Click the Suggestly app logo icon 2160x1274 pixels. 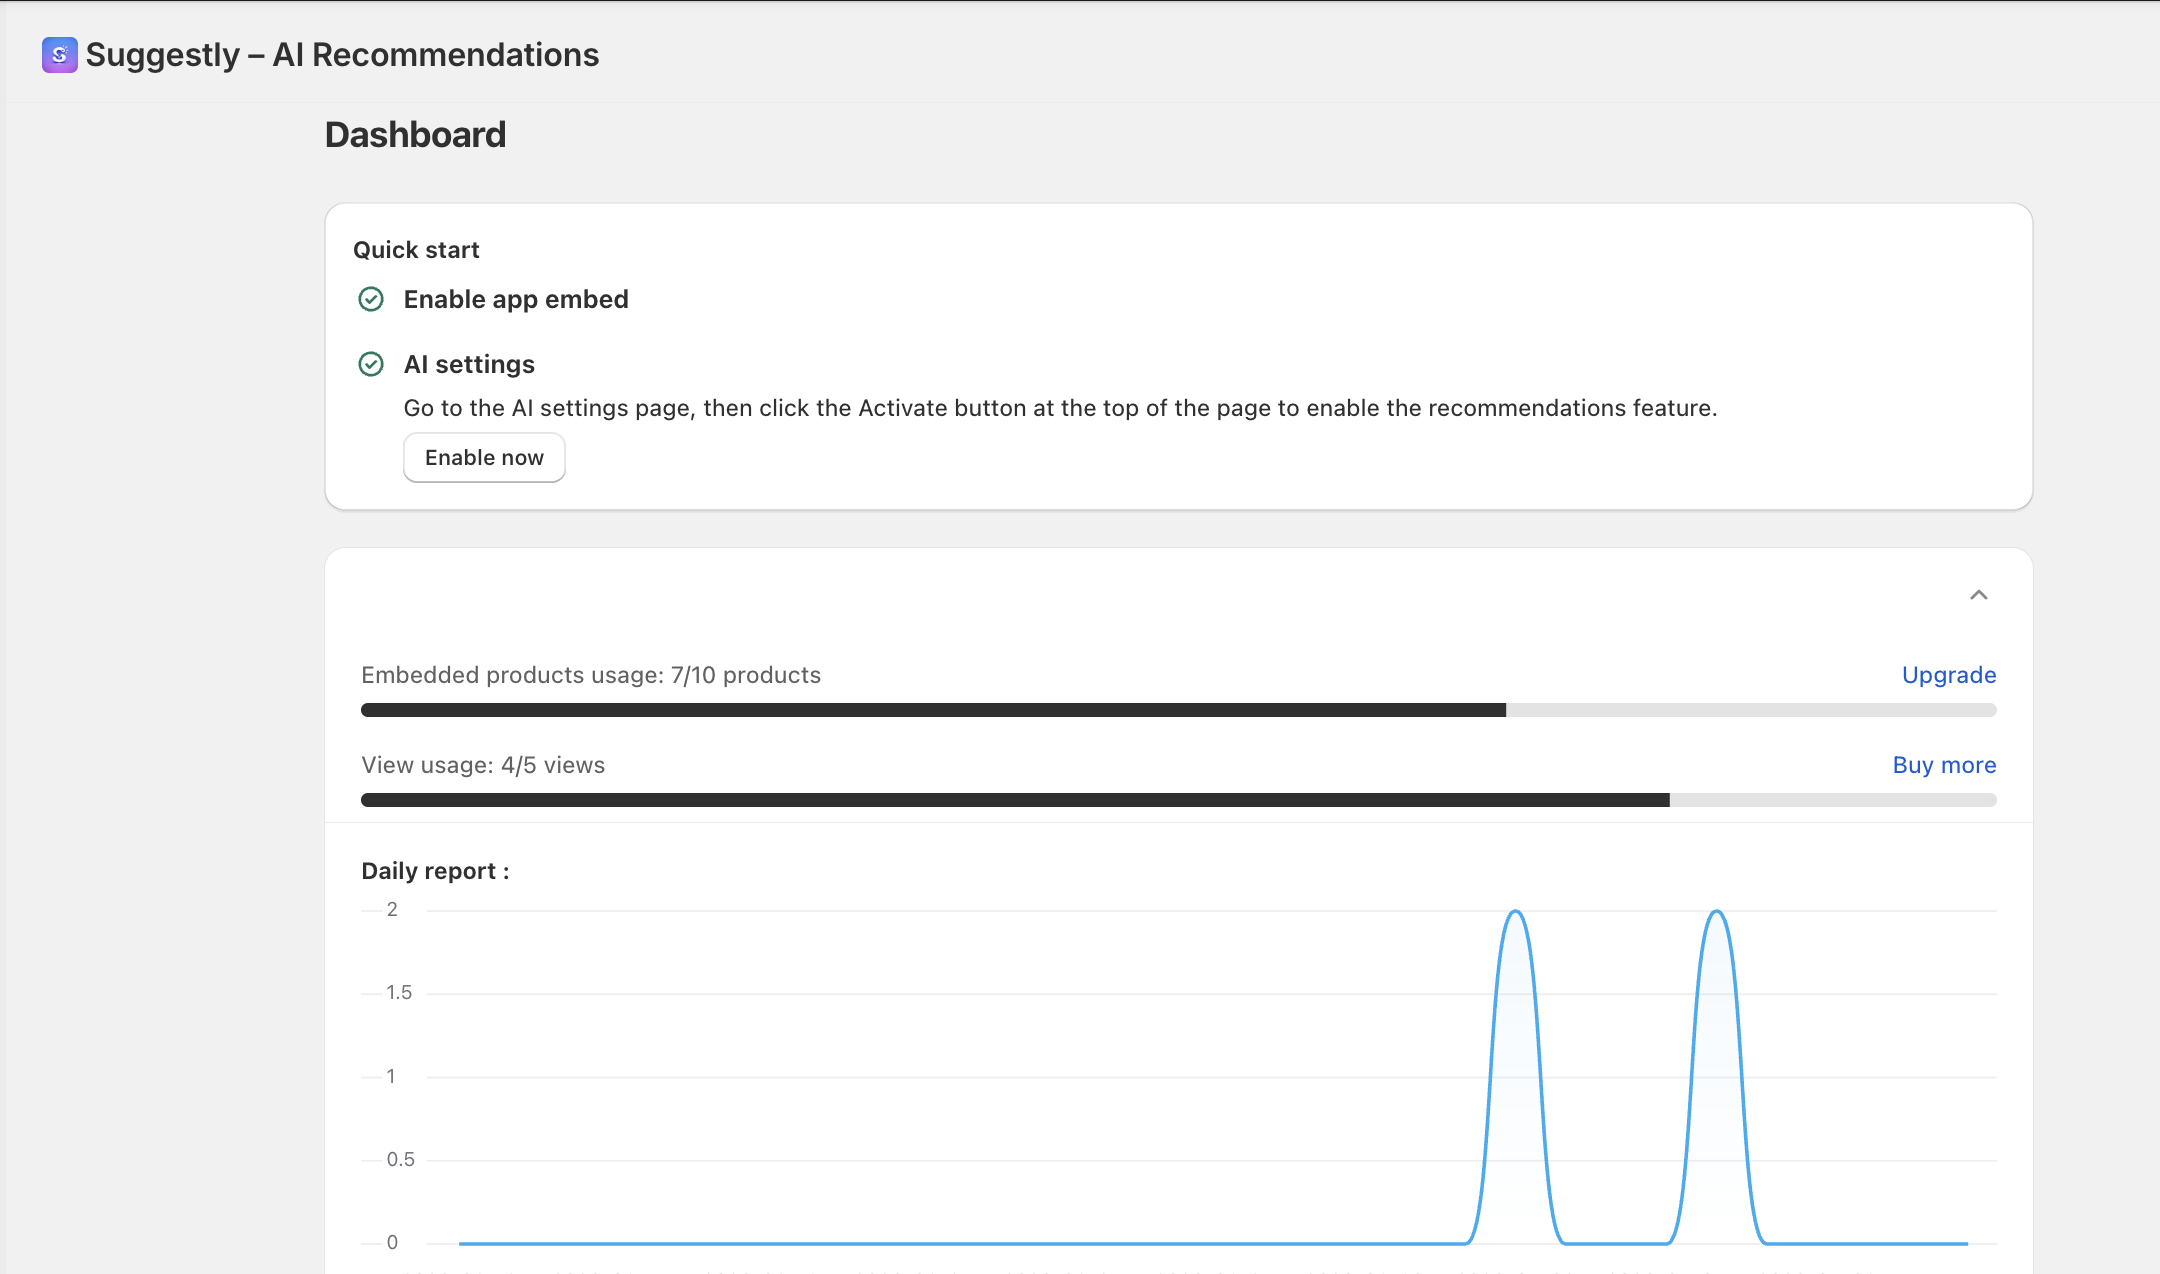click(x=59, y=55)
